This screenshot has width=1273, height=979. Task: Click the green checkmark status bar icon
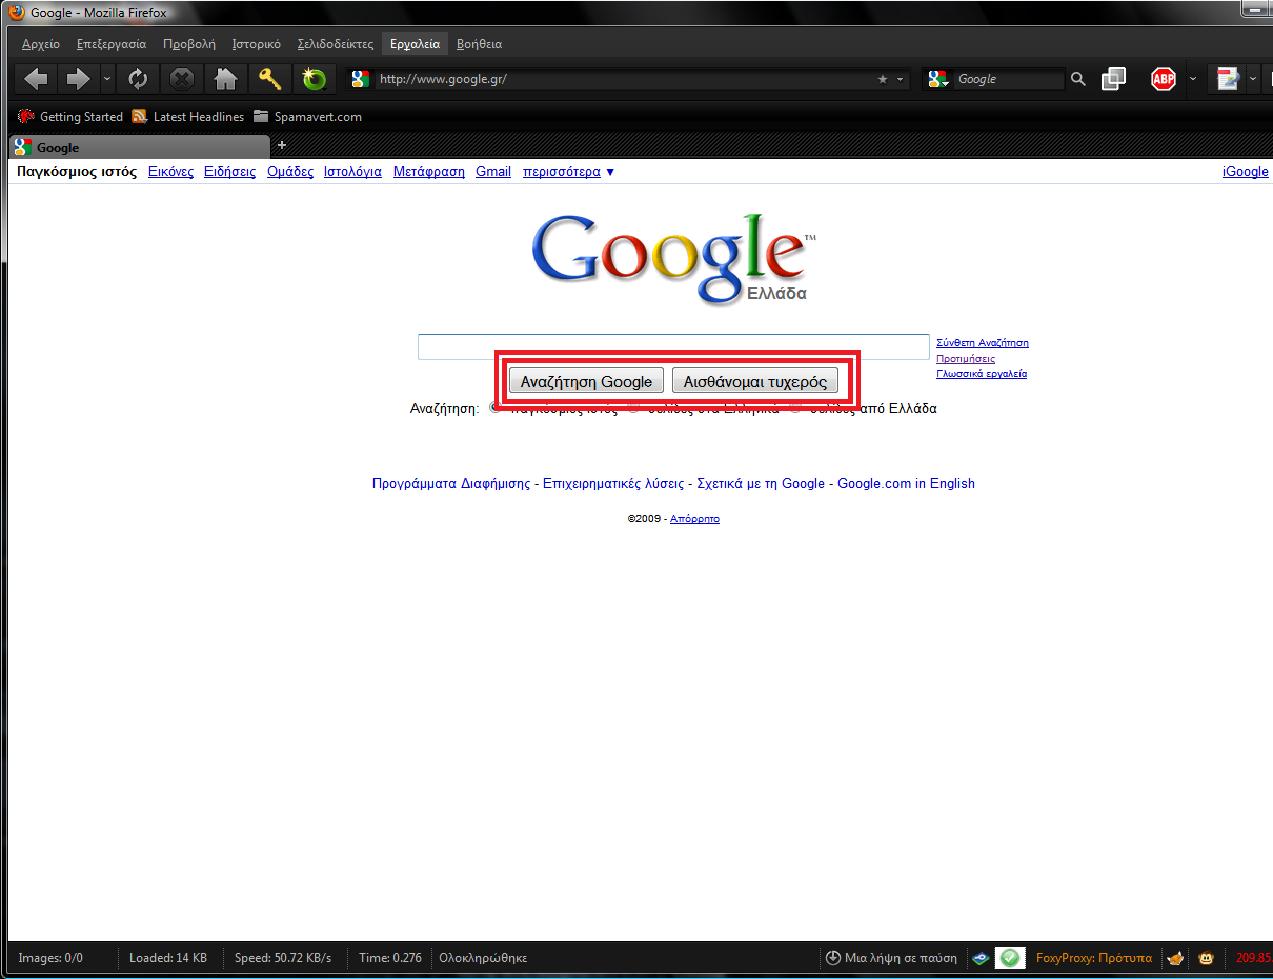1010,958
